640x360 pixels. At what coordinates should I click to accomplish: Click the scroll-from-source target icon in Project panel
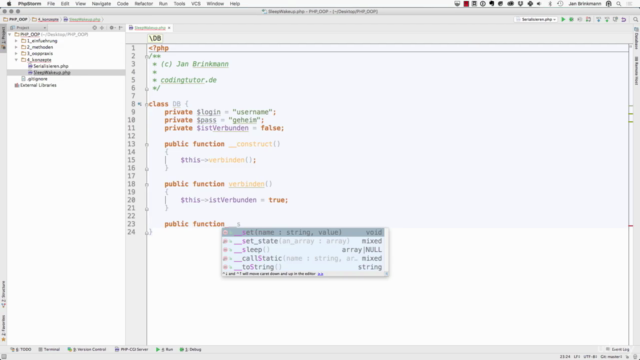tap(94, 28)
